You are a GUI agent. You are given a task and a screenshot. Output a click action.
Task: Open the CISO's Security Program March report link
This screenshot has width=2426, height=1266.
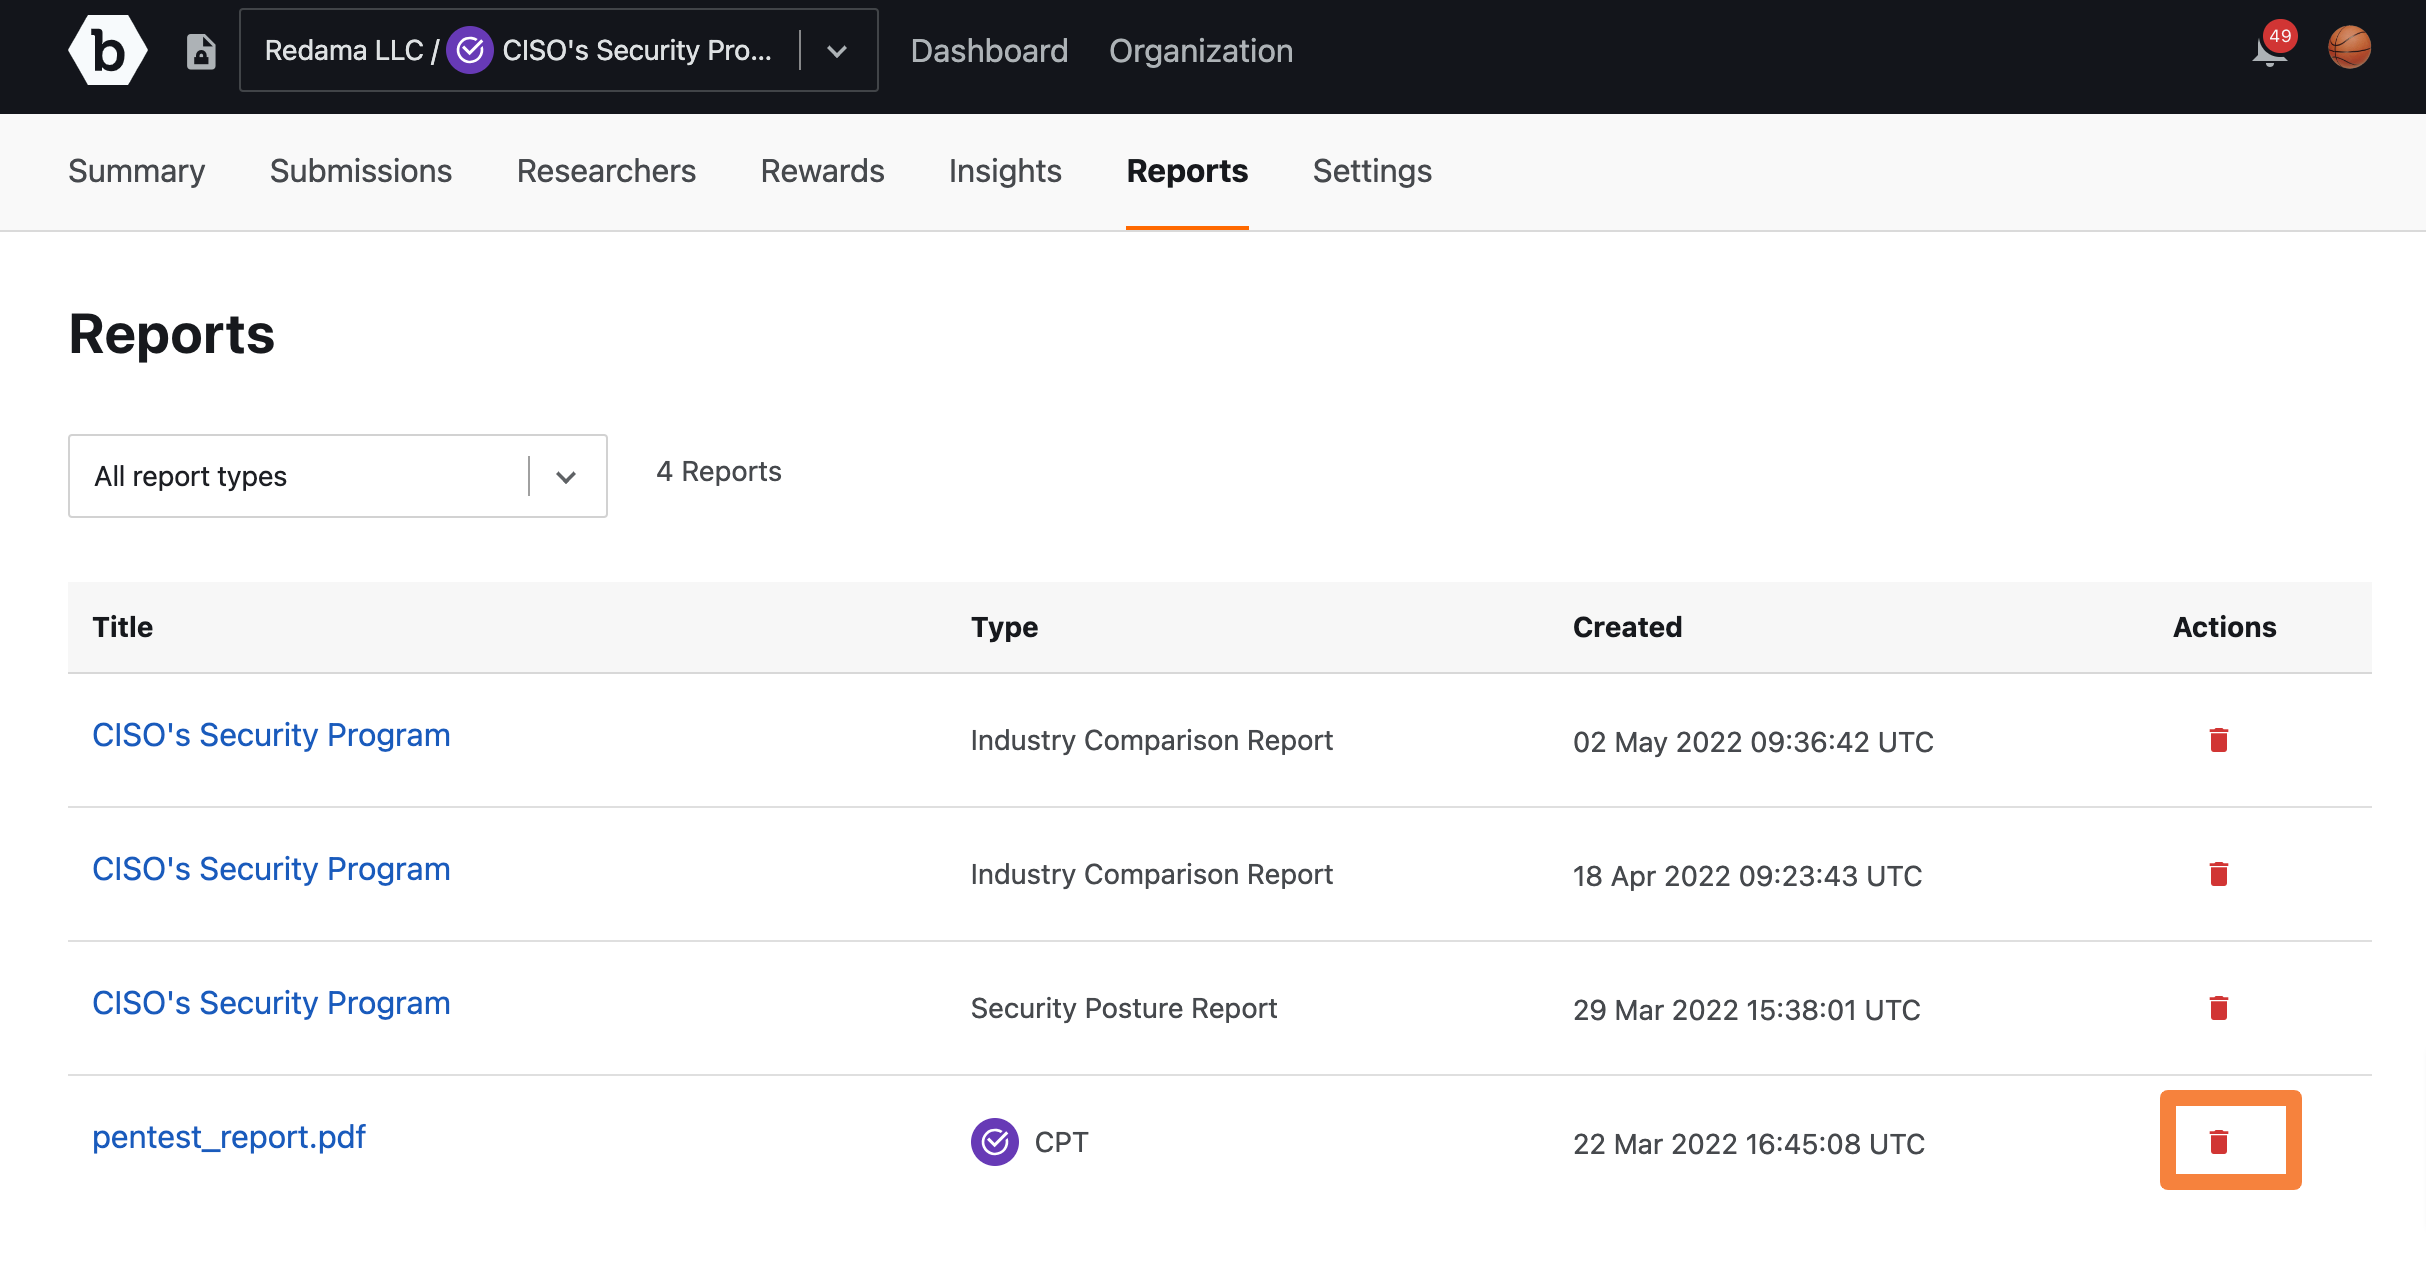coord(270,1003)
